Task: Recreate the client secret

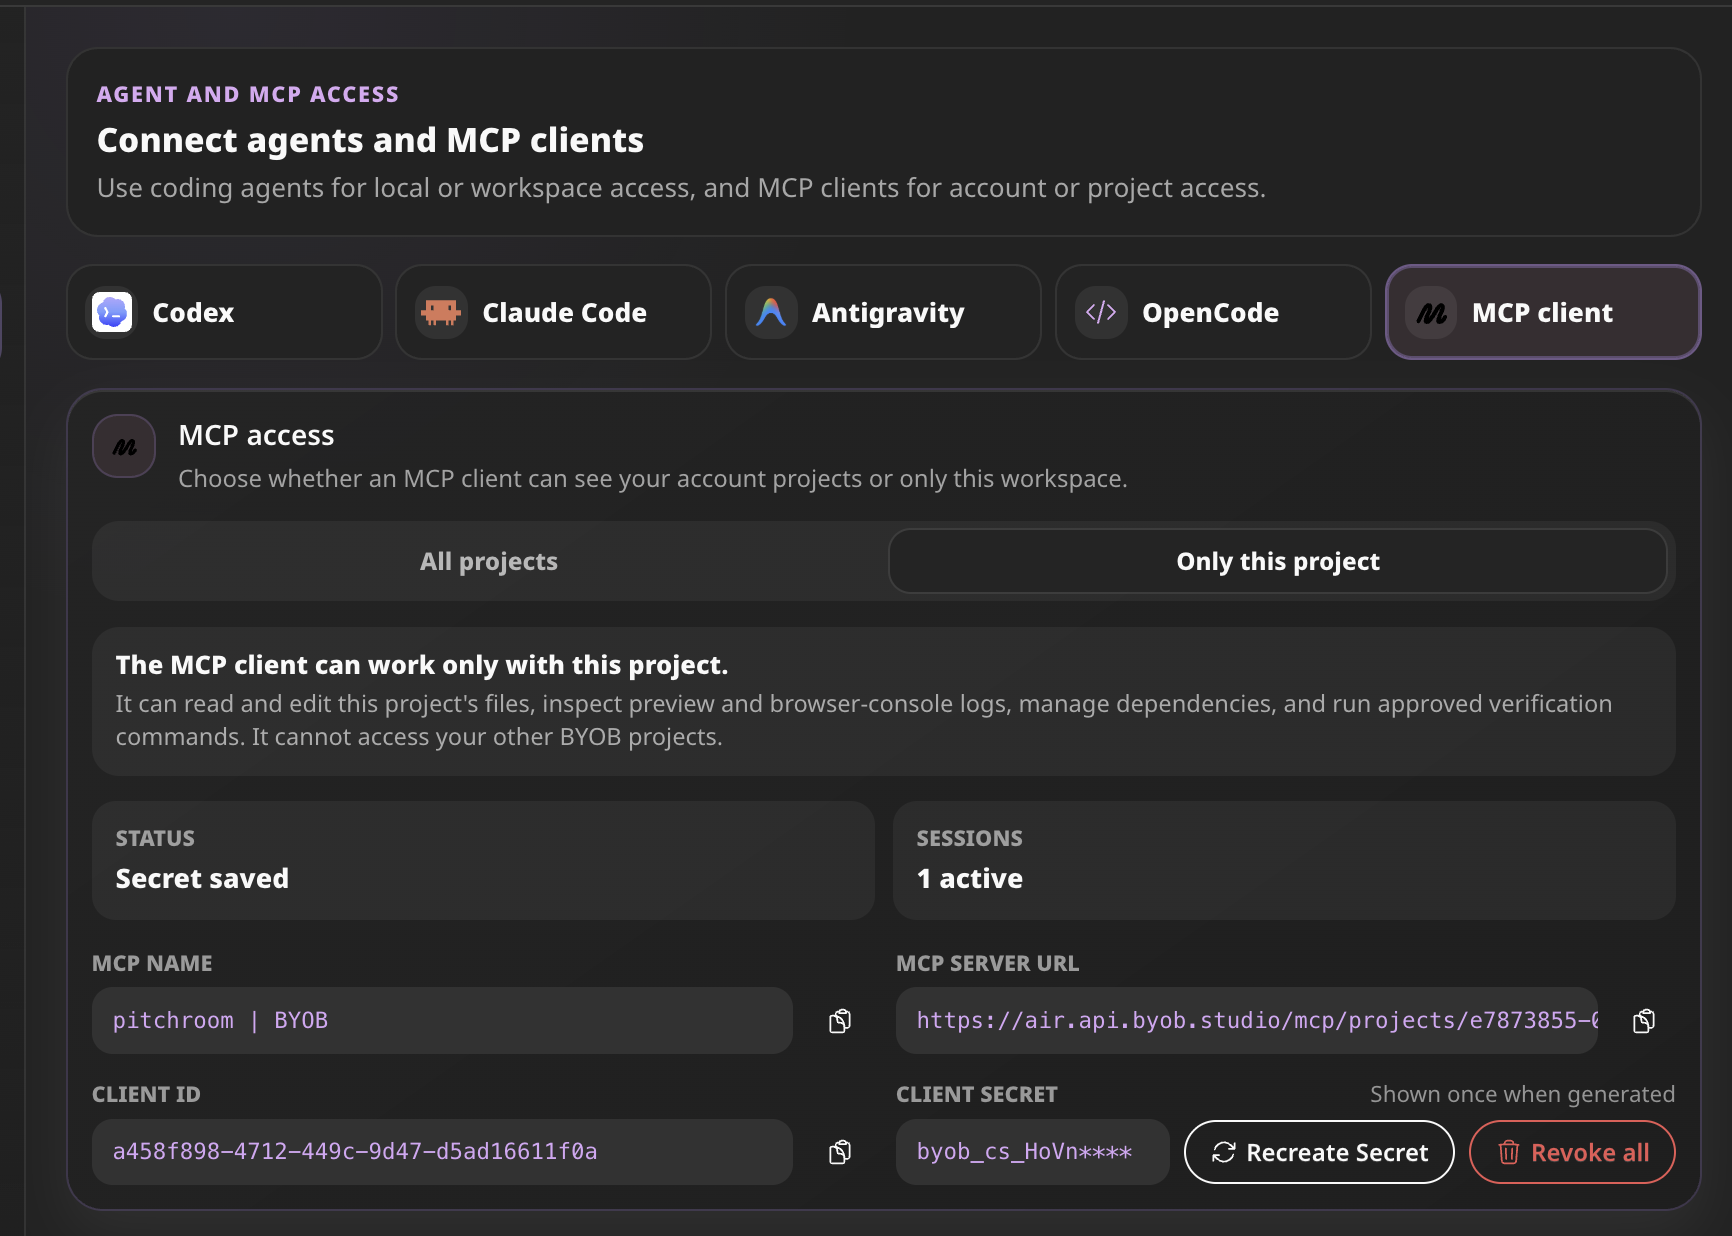Action: point(1319,1152)
